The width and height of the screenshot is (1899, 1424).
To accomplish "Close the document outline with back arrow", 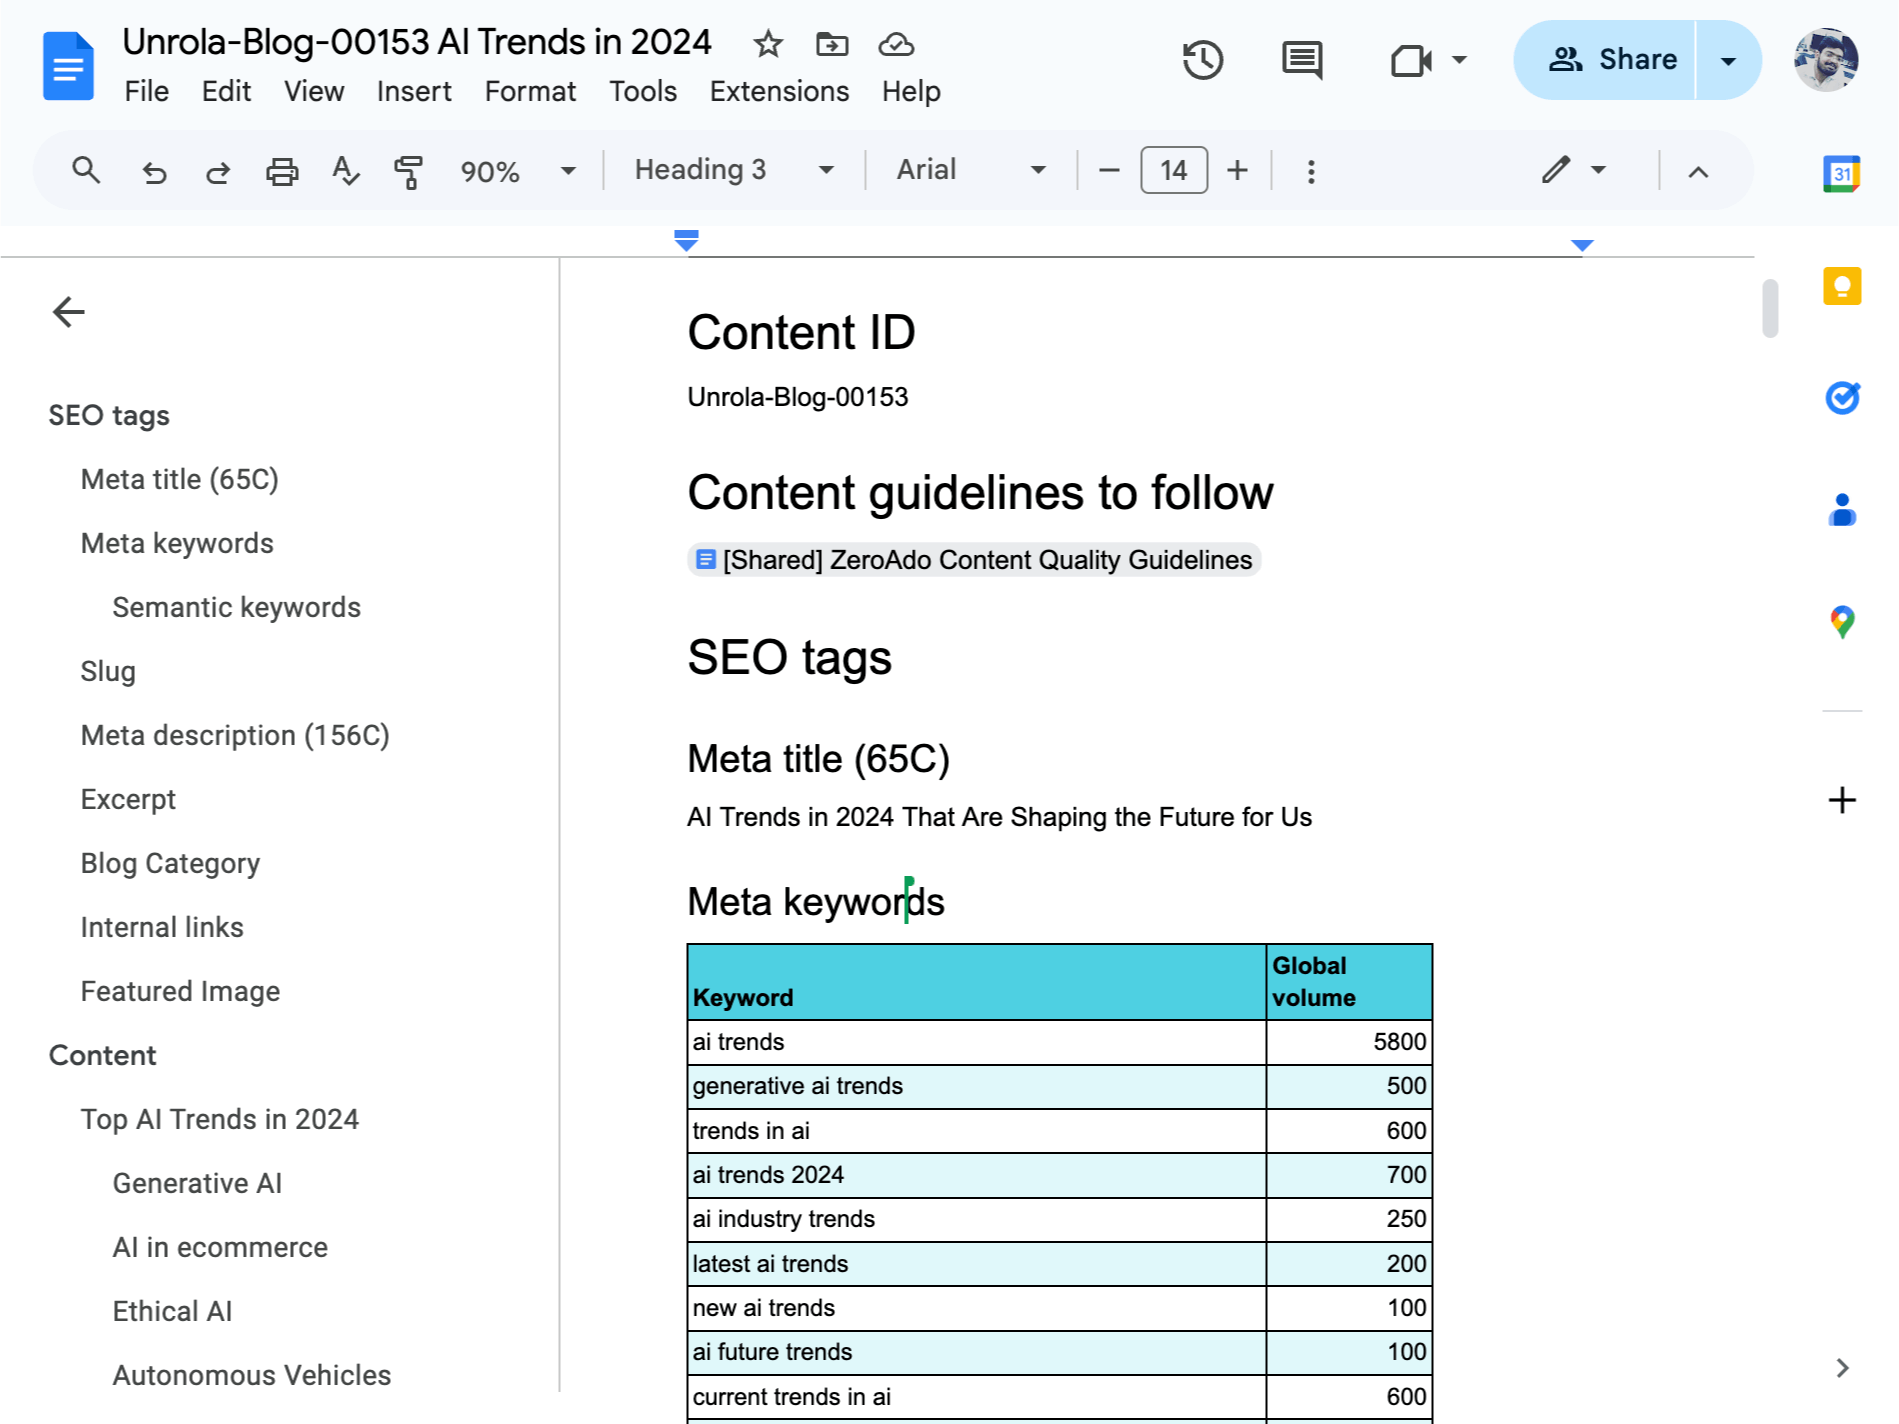I will click(x=68, y=312).
